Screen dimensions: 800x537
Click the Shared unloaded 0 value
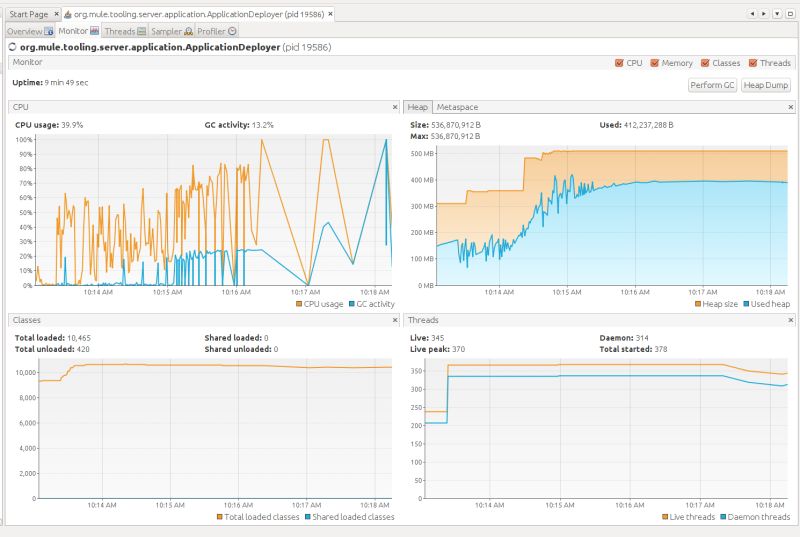(276, 349)
